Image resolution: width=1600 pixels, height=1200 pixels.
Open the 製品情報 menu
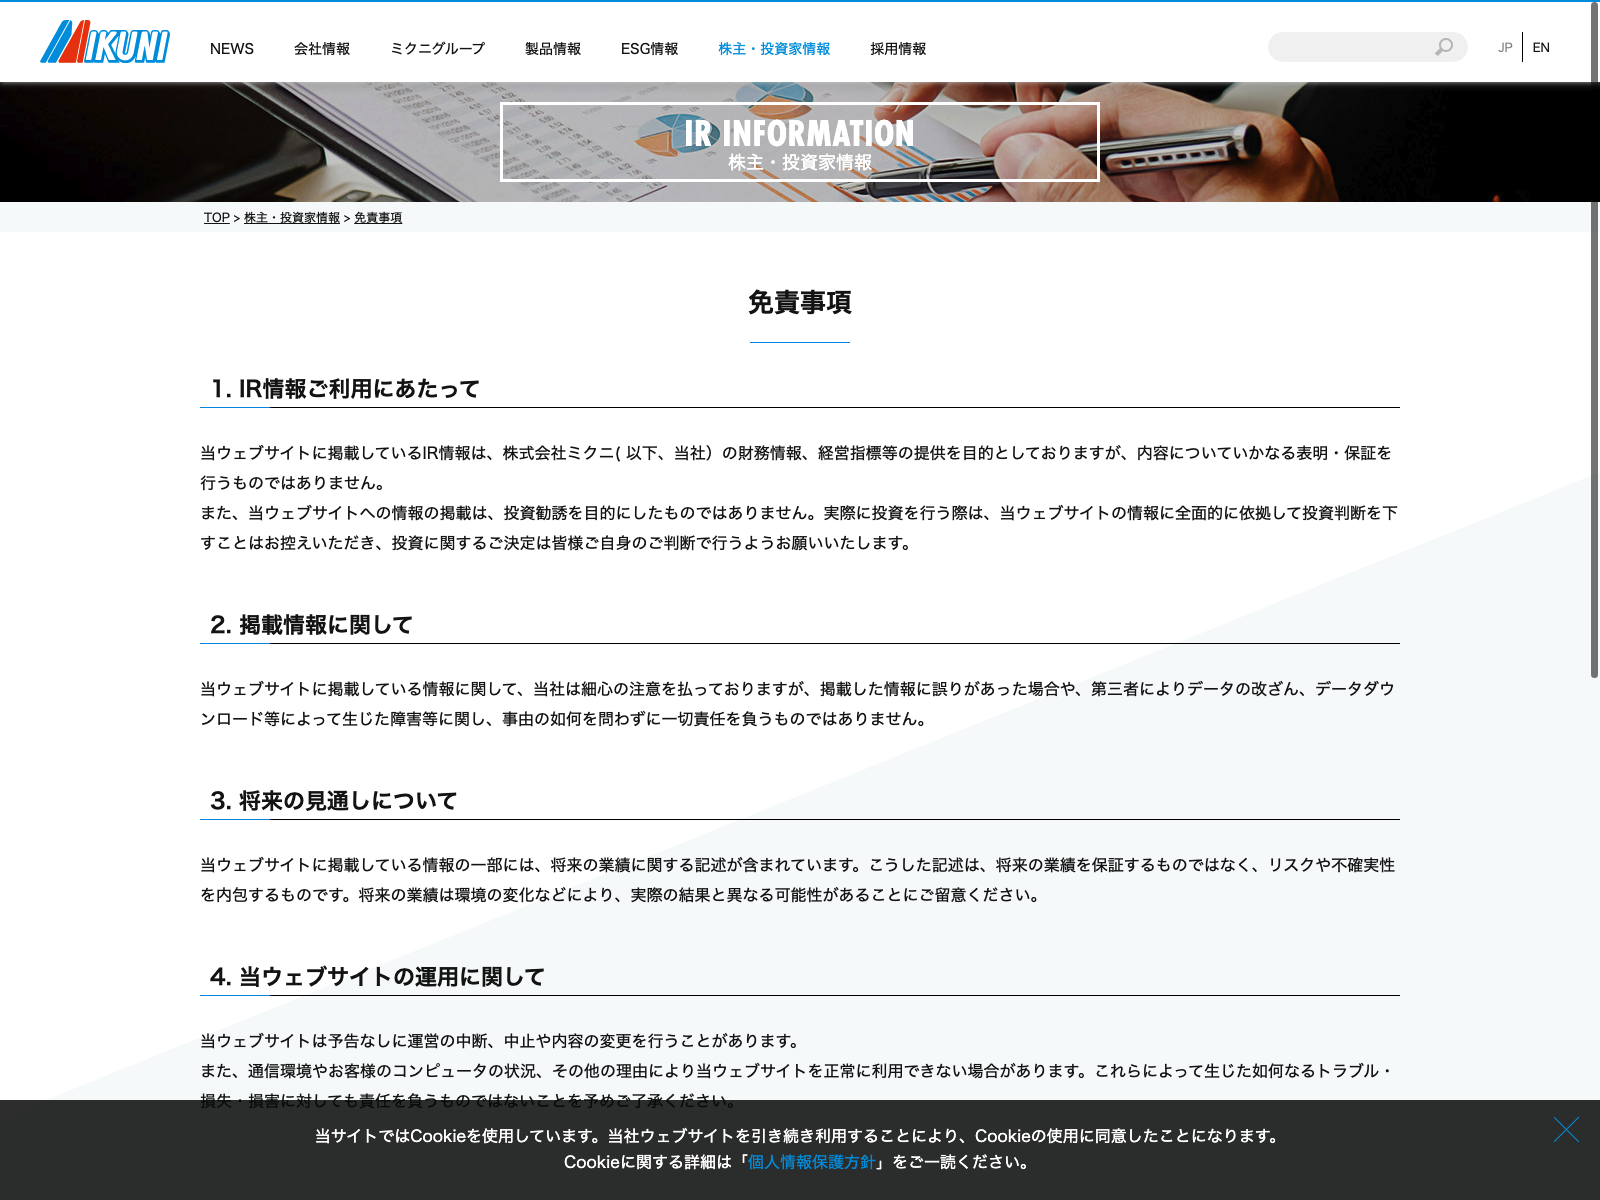[553, 49]
